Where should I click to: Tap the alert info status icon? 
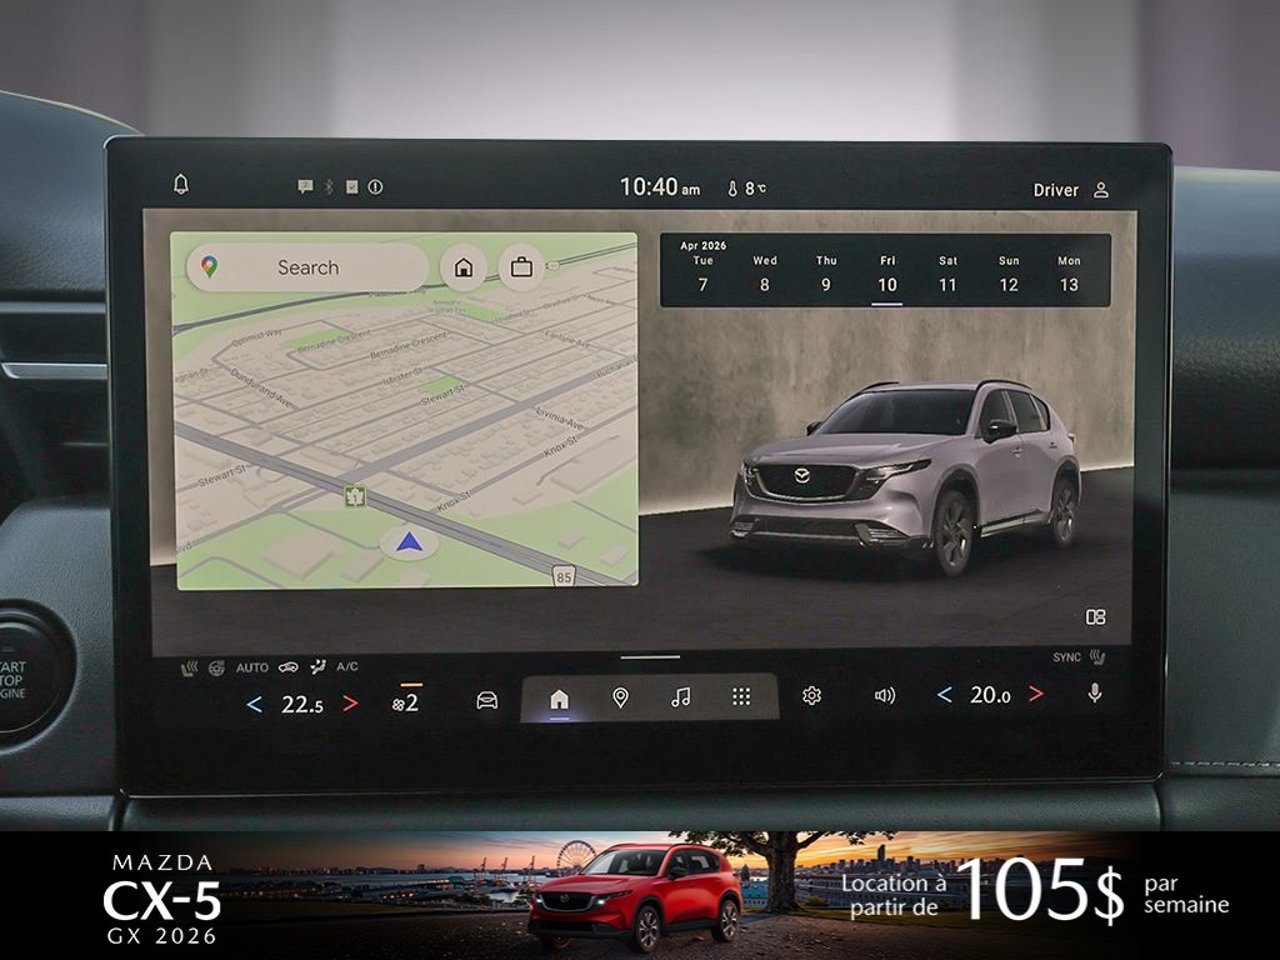pos(375,187)
